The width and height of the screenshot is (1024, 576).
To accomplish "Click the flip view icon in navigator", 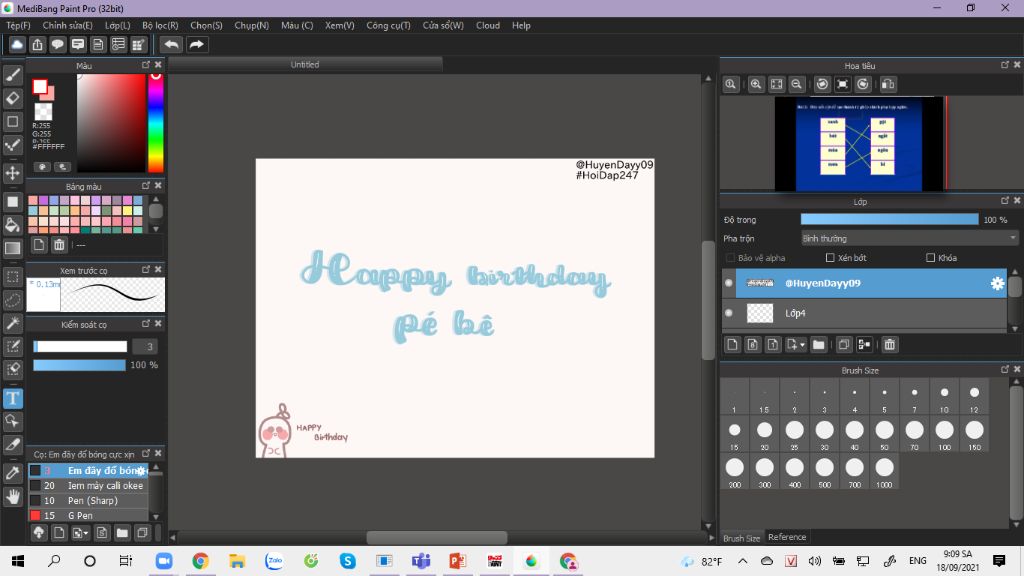I will pyautogui.click(x=888, y=84).
